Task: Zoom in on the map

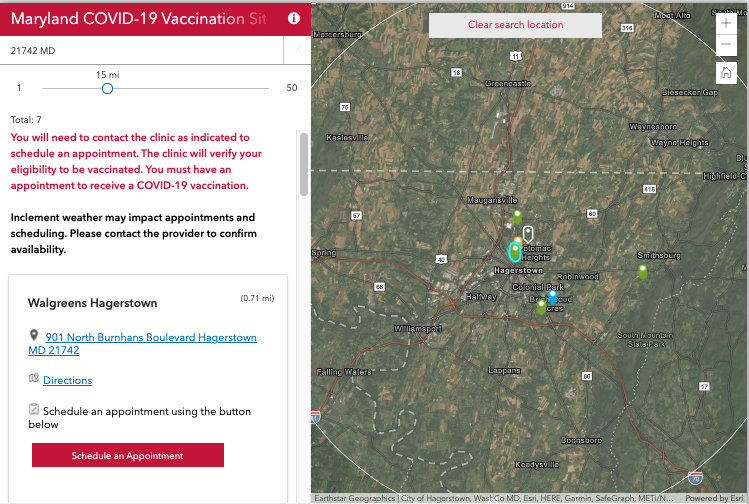Action: tap(726, 23)
